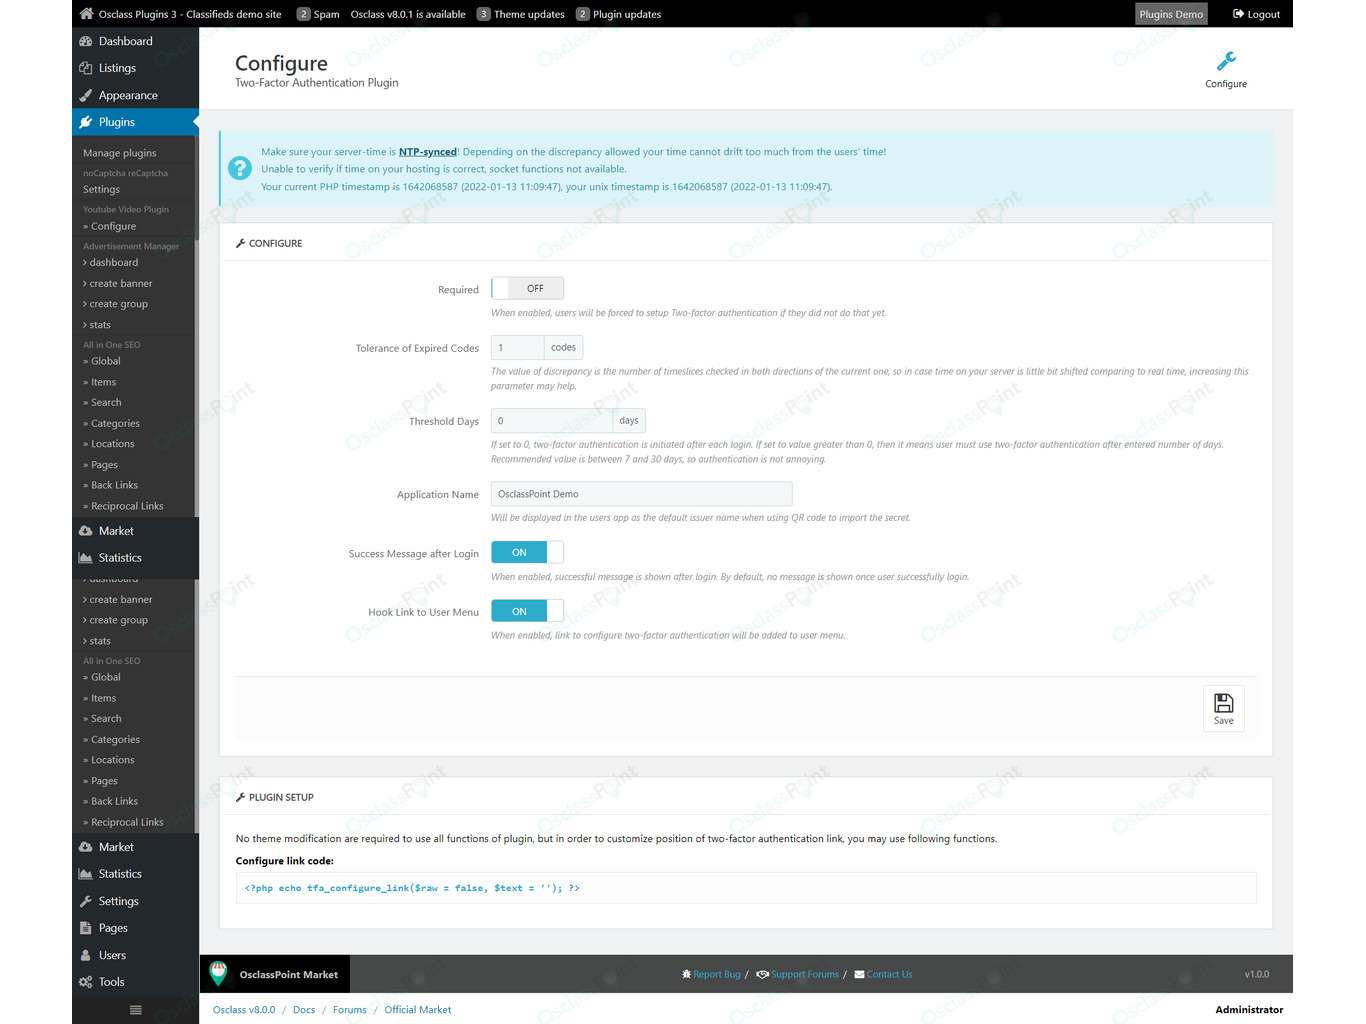The image size is (1366, 1024).
Task: Focus the Threshold Days number field
Action: click(552, 421)
